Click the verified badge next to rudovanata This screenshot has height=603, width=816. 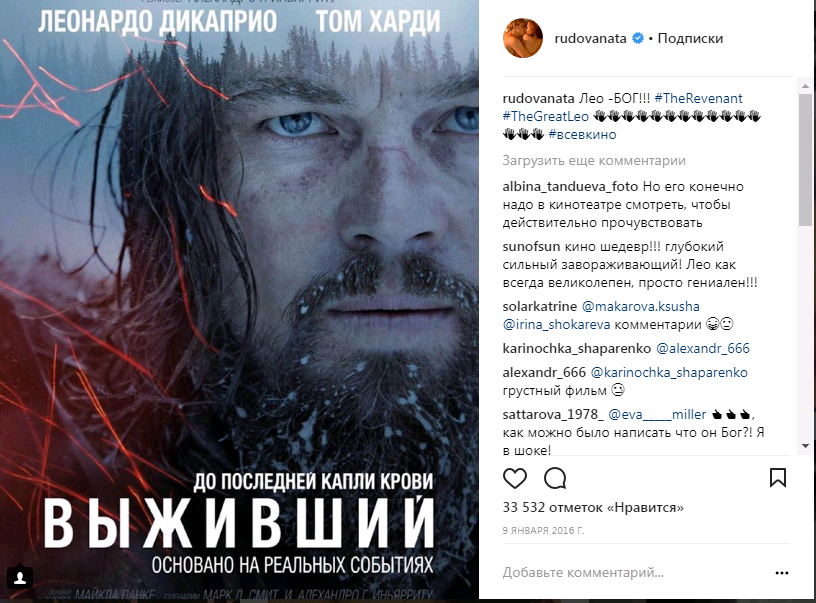click(638, 38)
